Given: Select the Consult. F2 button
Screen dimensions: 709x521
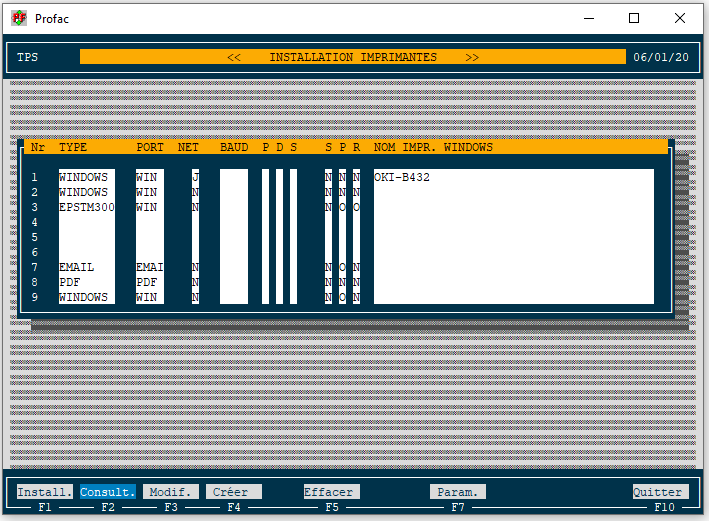Looking at the screenshot, I should click(x=108, y=492).
